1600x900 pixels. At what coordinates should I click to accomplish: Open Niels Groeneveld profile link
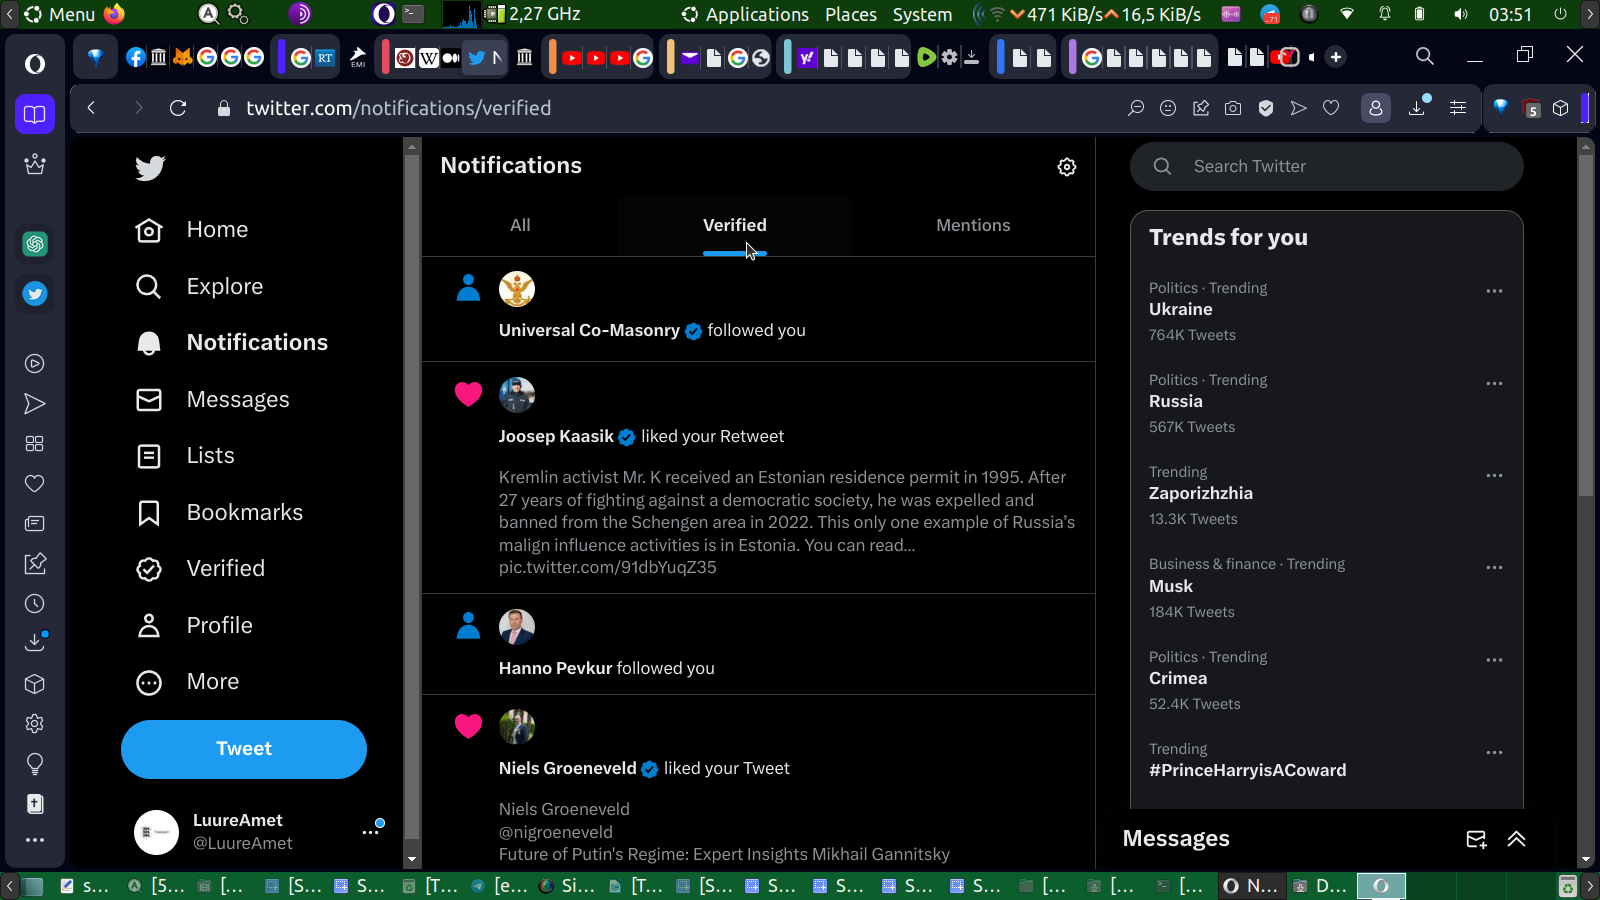[567, 769]
